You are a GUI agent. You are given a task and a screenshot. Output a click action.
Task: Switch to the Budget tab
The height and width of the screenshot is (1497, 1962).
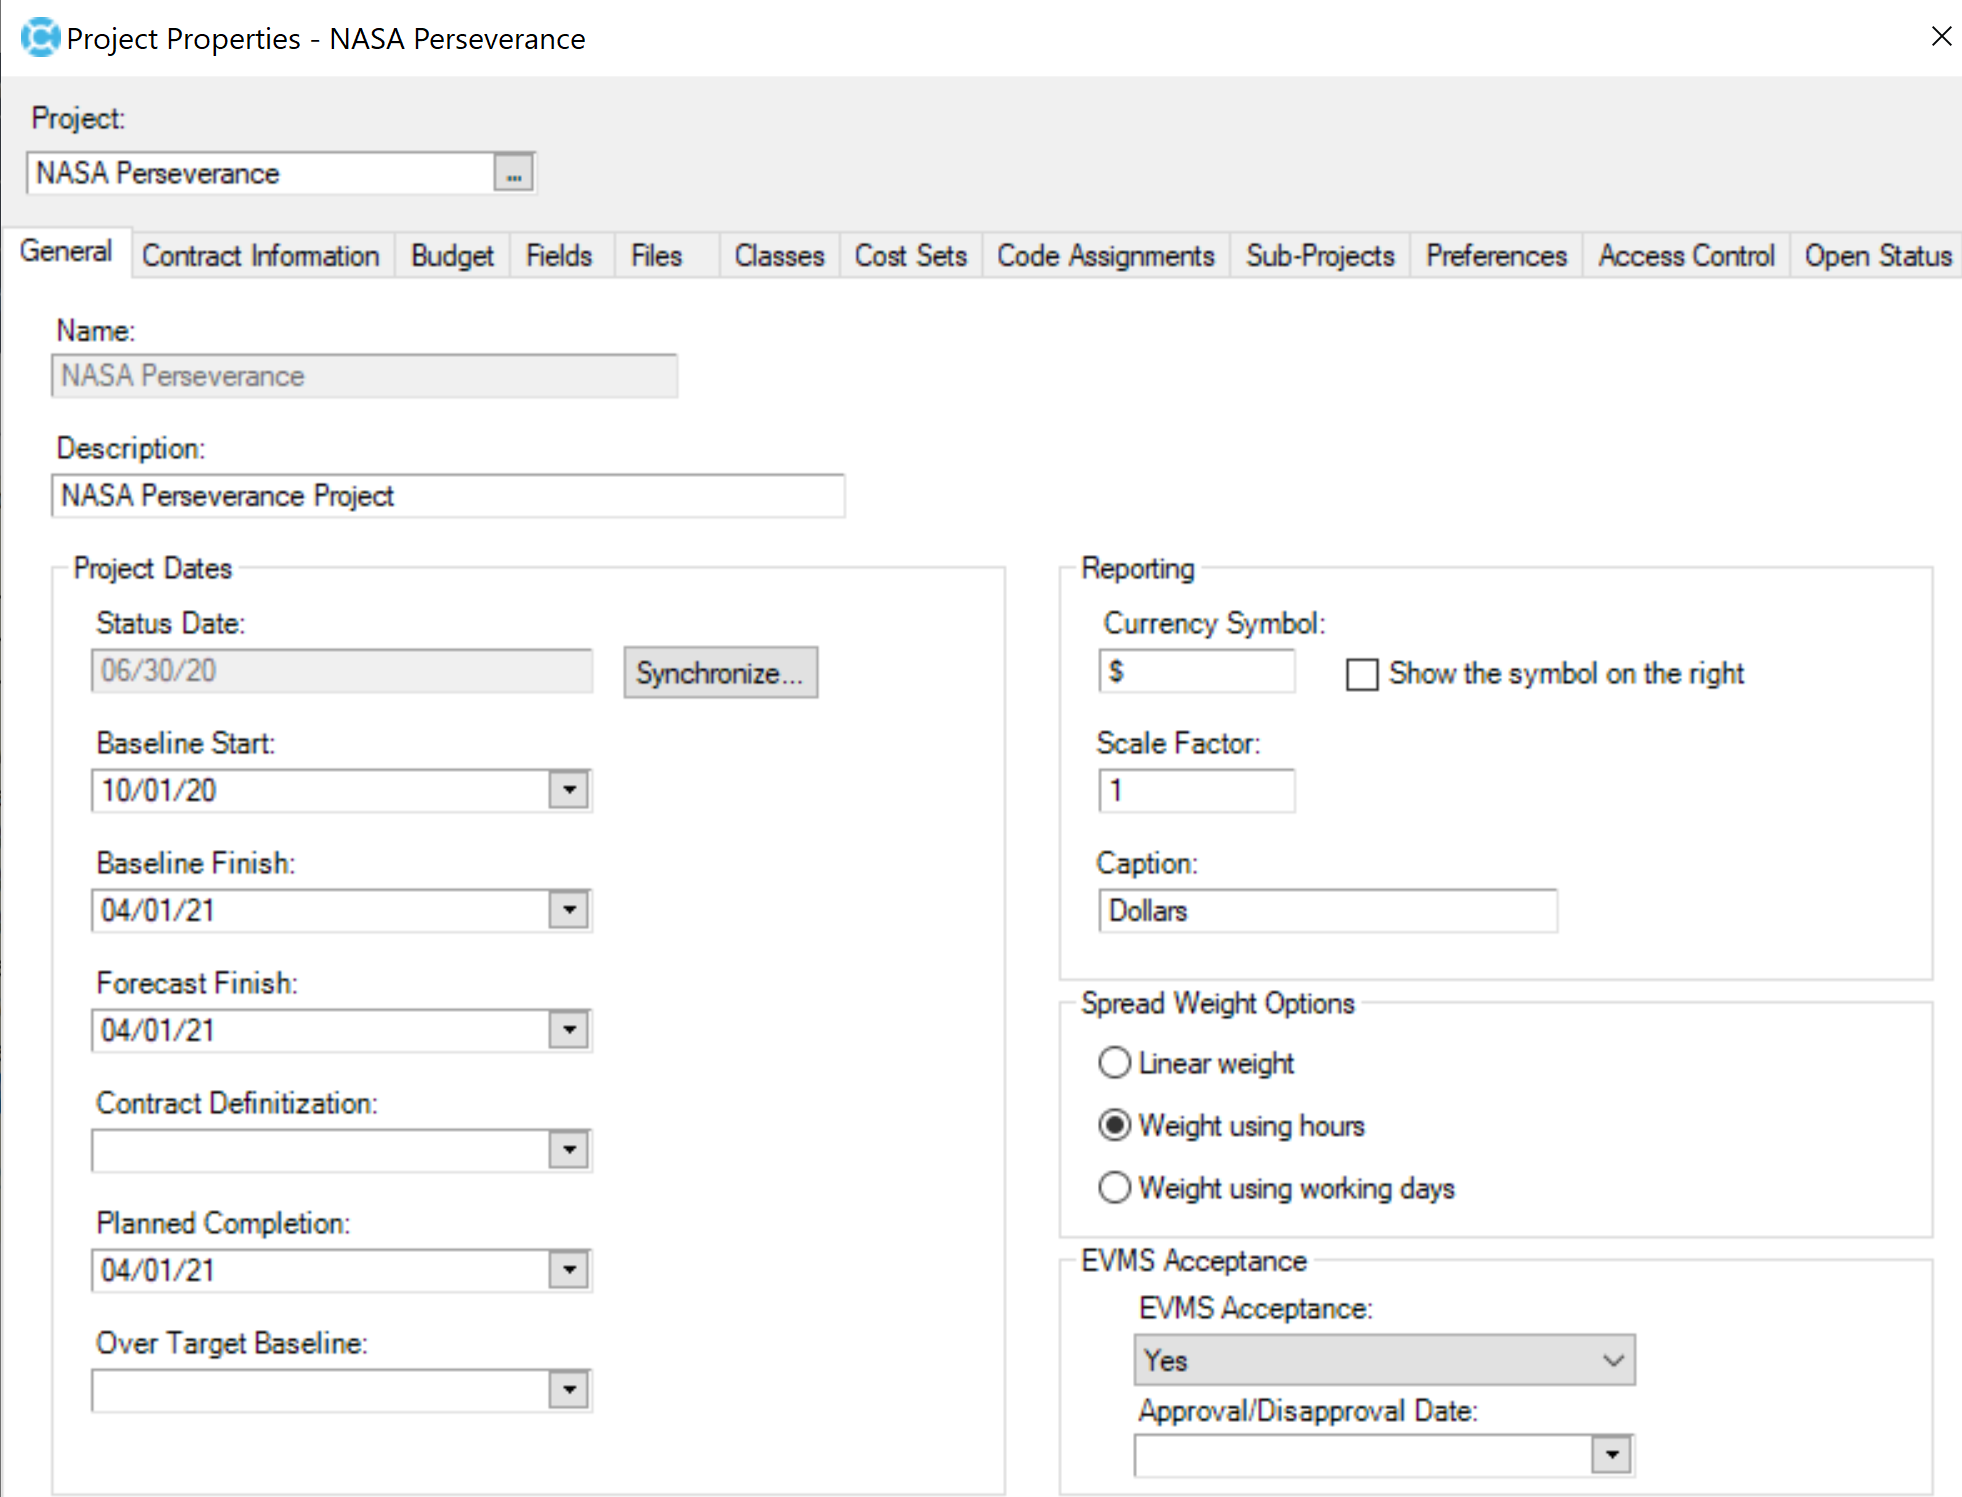click(452, 256)
